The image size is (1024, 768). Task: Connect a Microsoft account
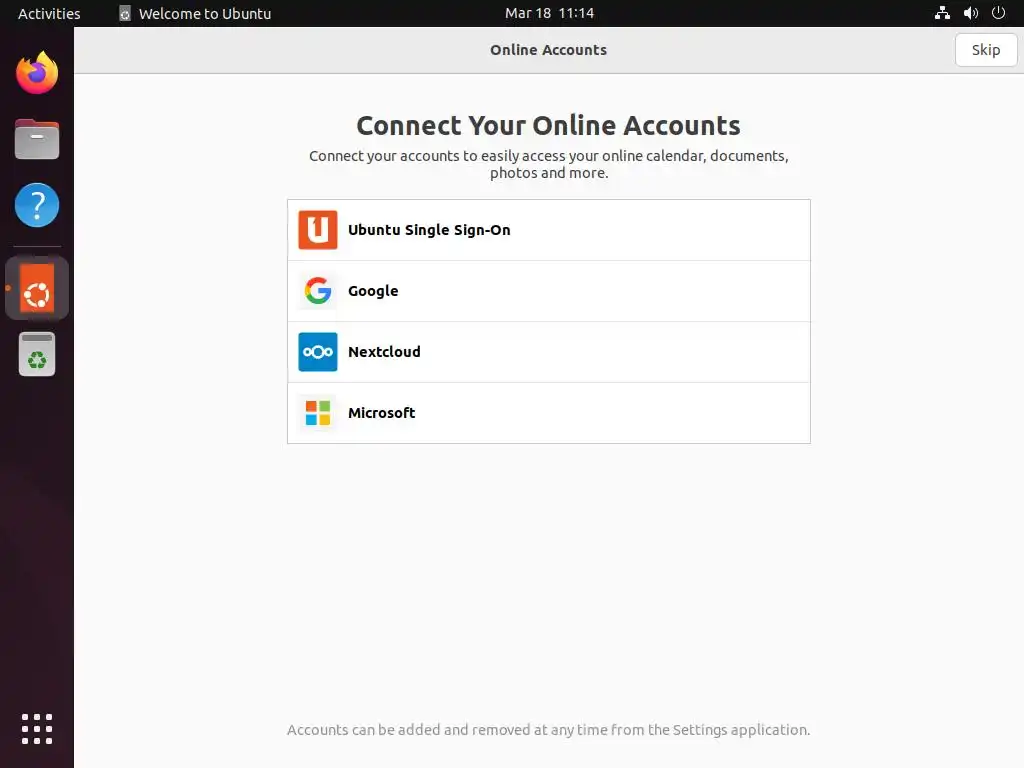[x=549, y=413]
